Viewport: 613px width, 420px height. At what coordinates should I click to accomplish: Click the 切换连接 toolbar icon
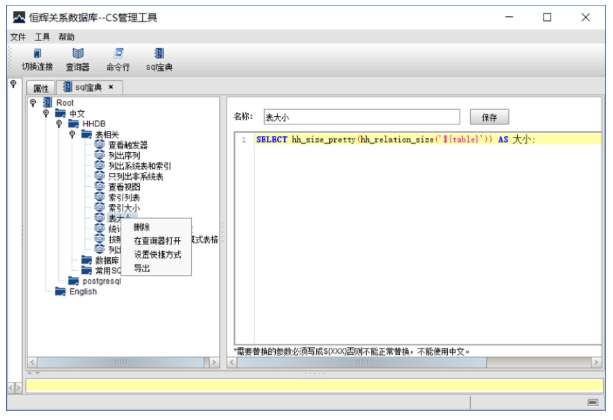click(x=38, y=53)
